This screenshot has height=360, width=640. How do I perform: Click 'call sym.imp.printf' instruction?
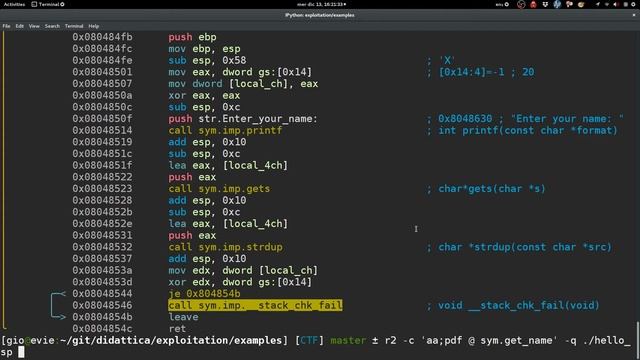[x=225, y=131]
